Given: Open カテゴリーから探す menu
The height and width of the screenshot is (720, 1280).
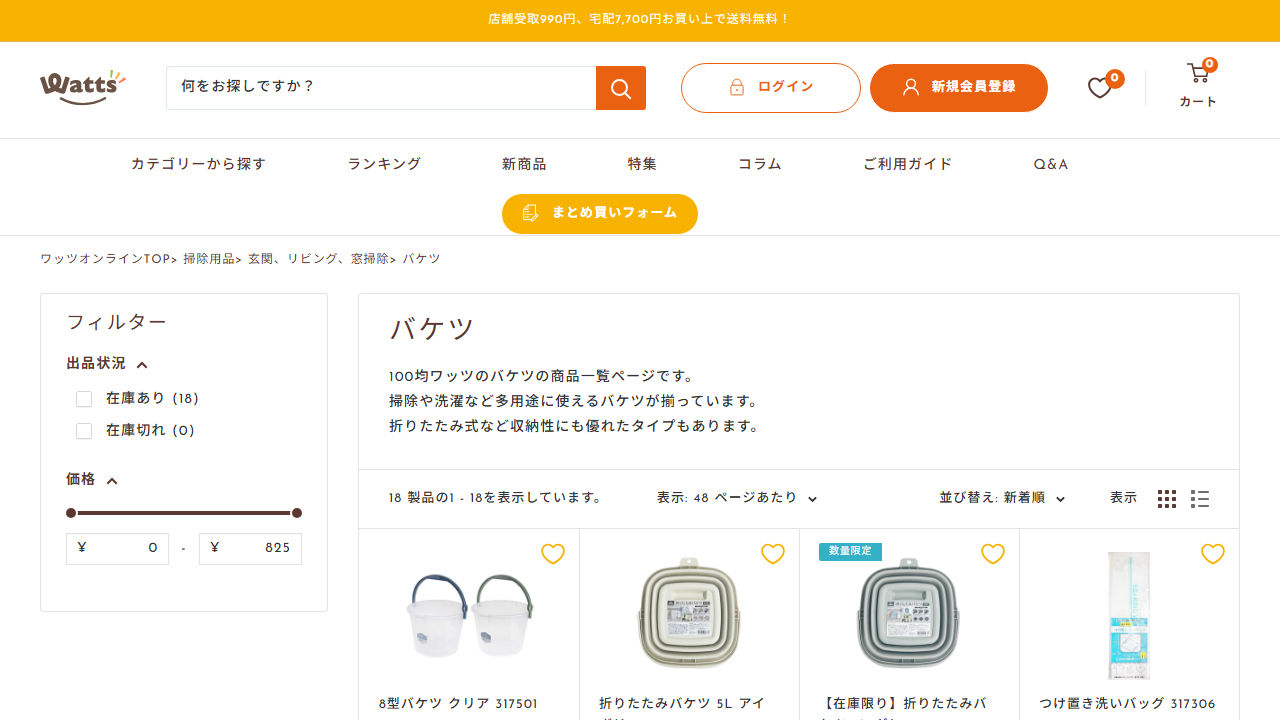Looking at the screenshot, I should pos(199,164).
